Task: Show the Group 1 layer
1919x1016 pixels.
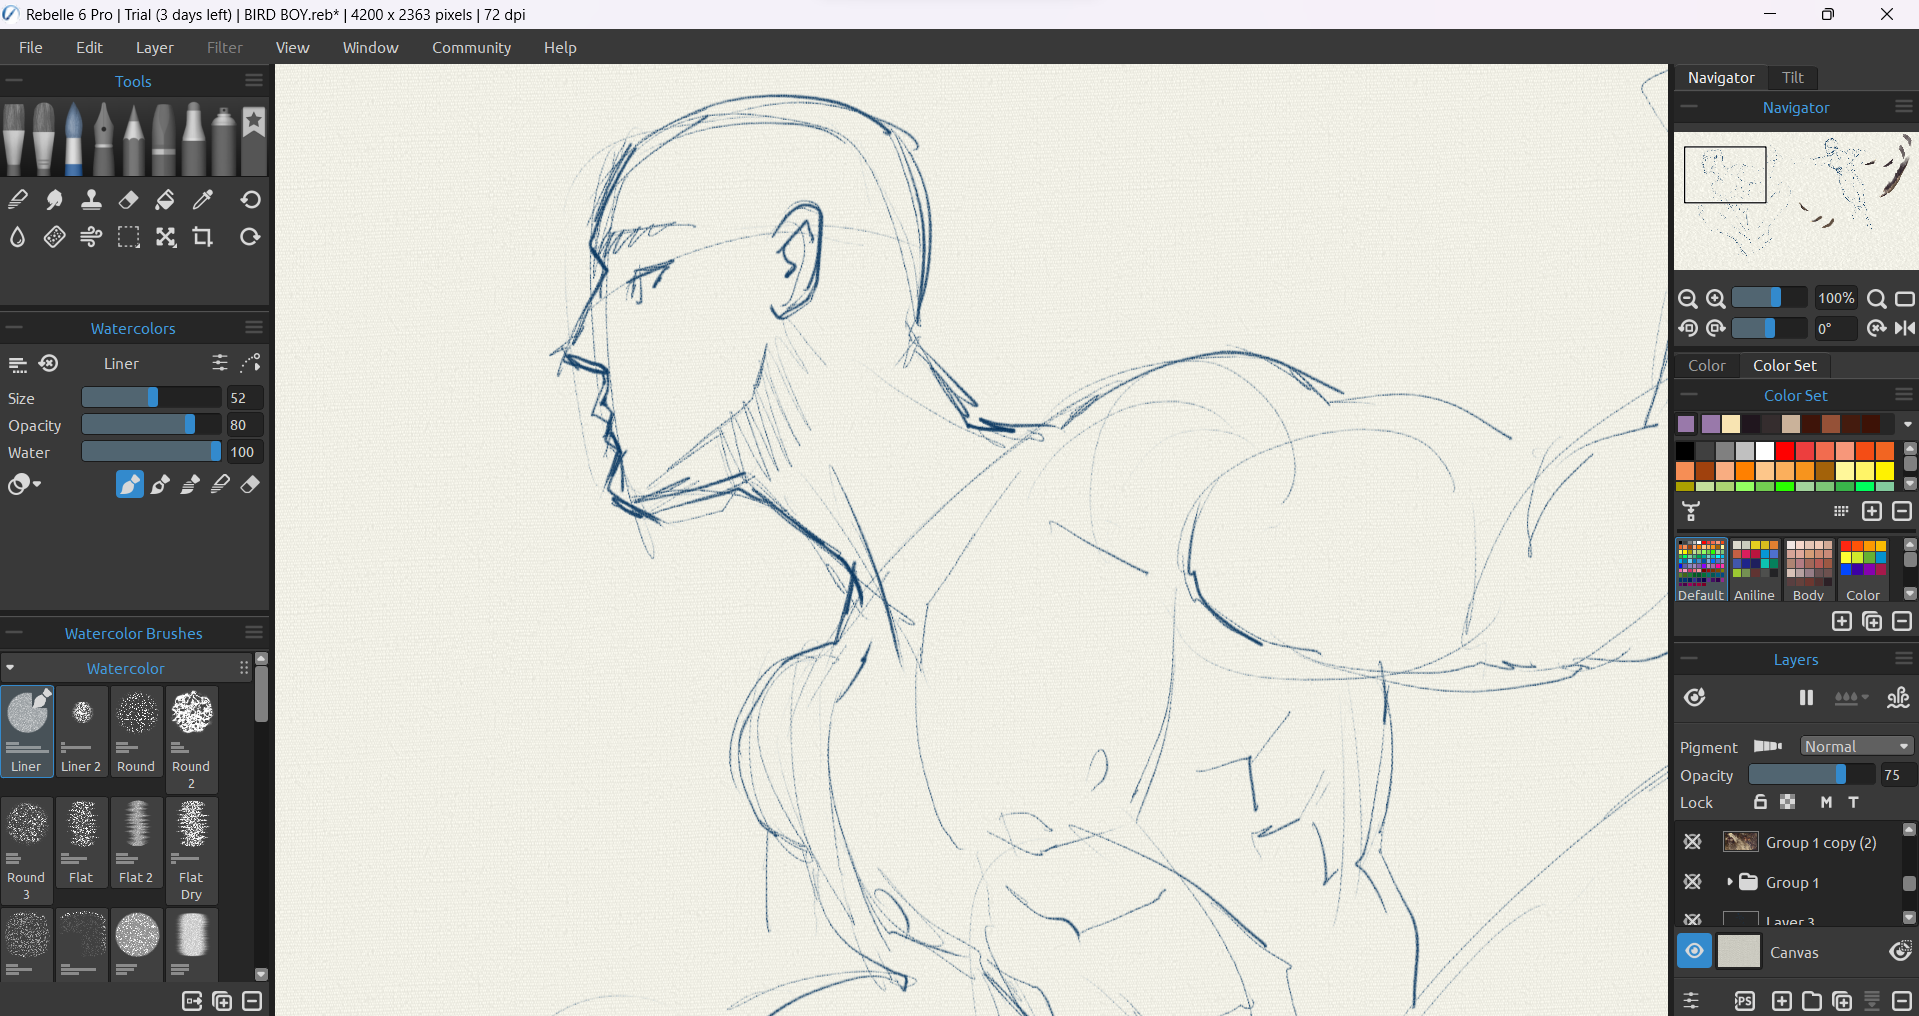Action: tap(1692, 882)
